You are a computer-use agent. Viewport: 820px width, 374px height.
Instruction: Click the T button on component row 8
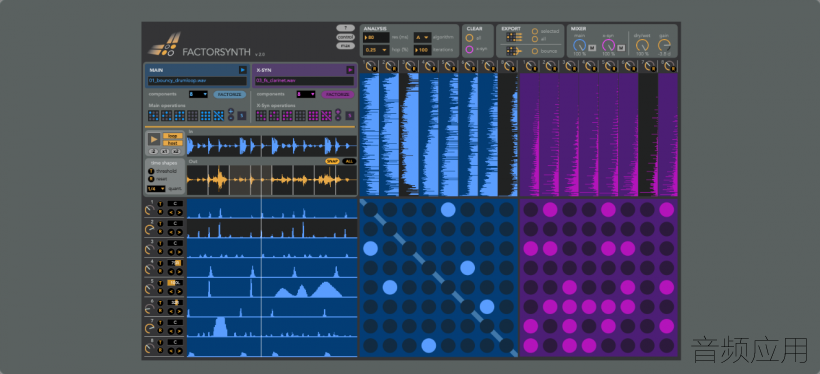[160, 342]
